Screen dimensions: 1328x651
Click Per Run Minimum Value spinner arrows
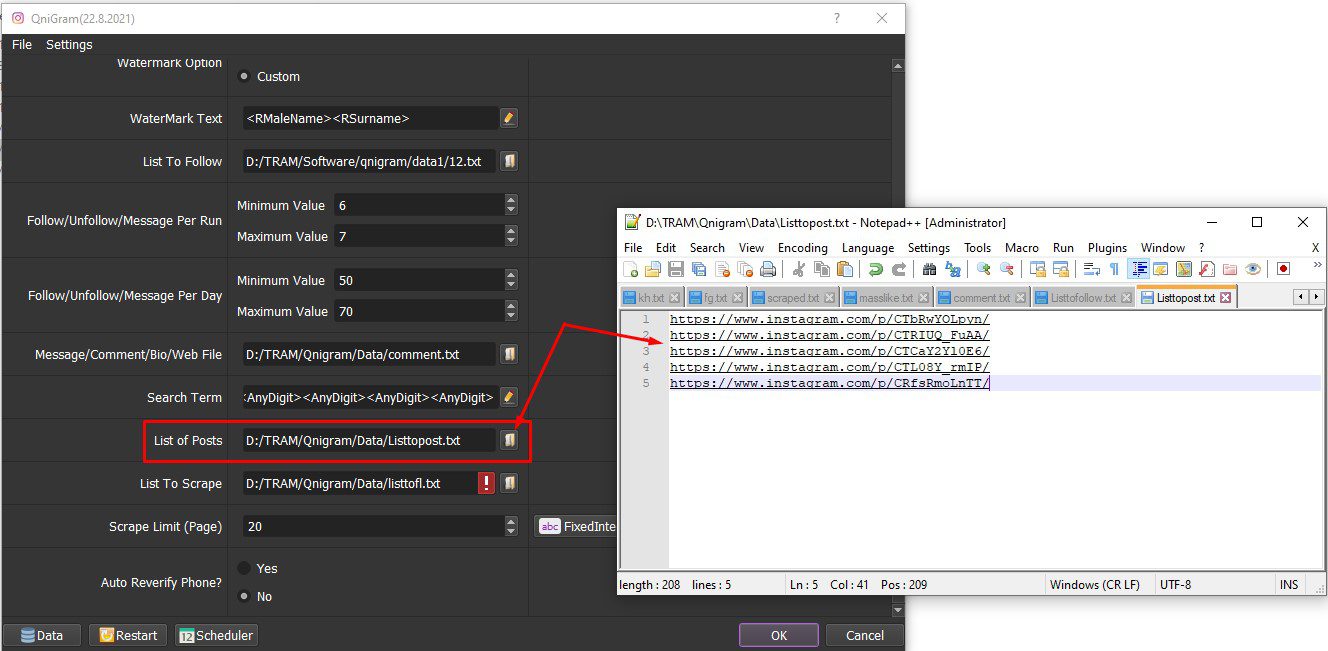[511, 205]
